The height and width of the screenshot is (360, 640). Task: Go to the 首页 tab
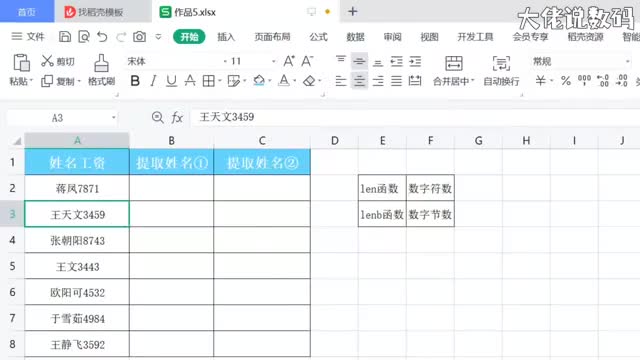pyautogui.click(x=27, y=12)
